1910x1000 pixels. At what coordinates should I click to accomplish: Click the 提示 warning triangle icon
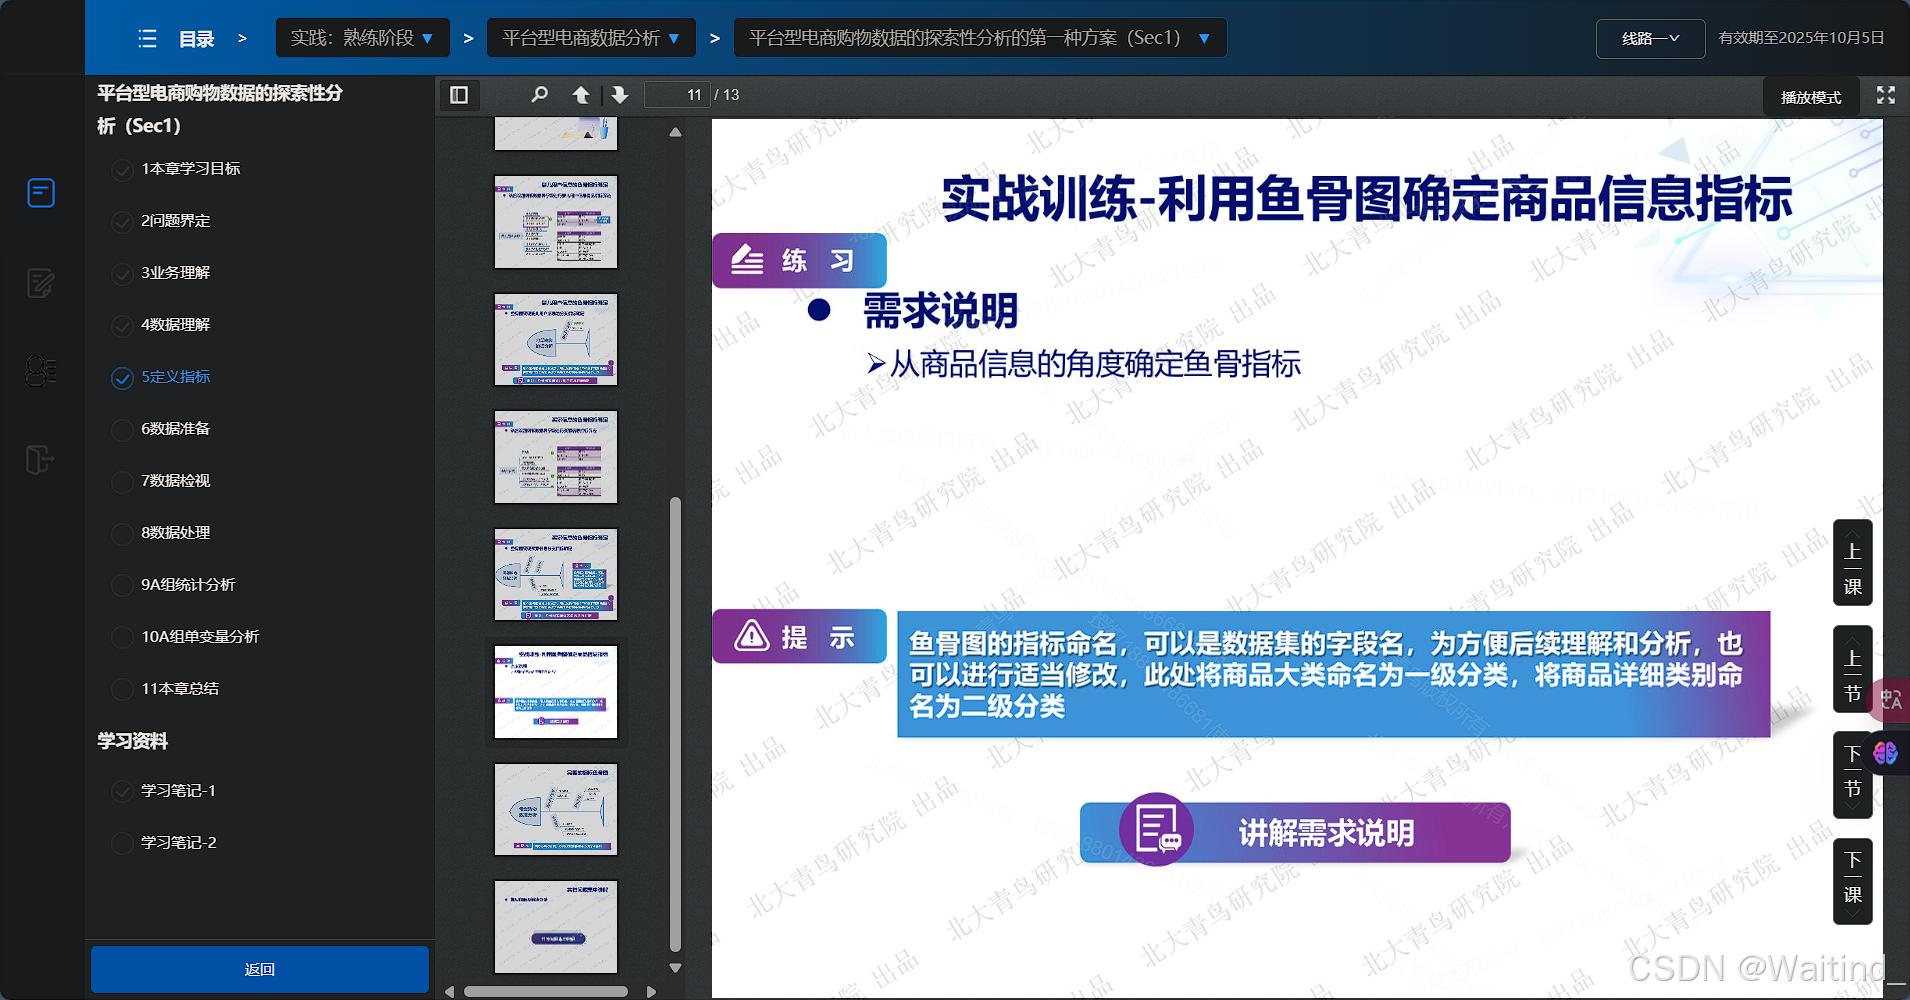752,635
